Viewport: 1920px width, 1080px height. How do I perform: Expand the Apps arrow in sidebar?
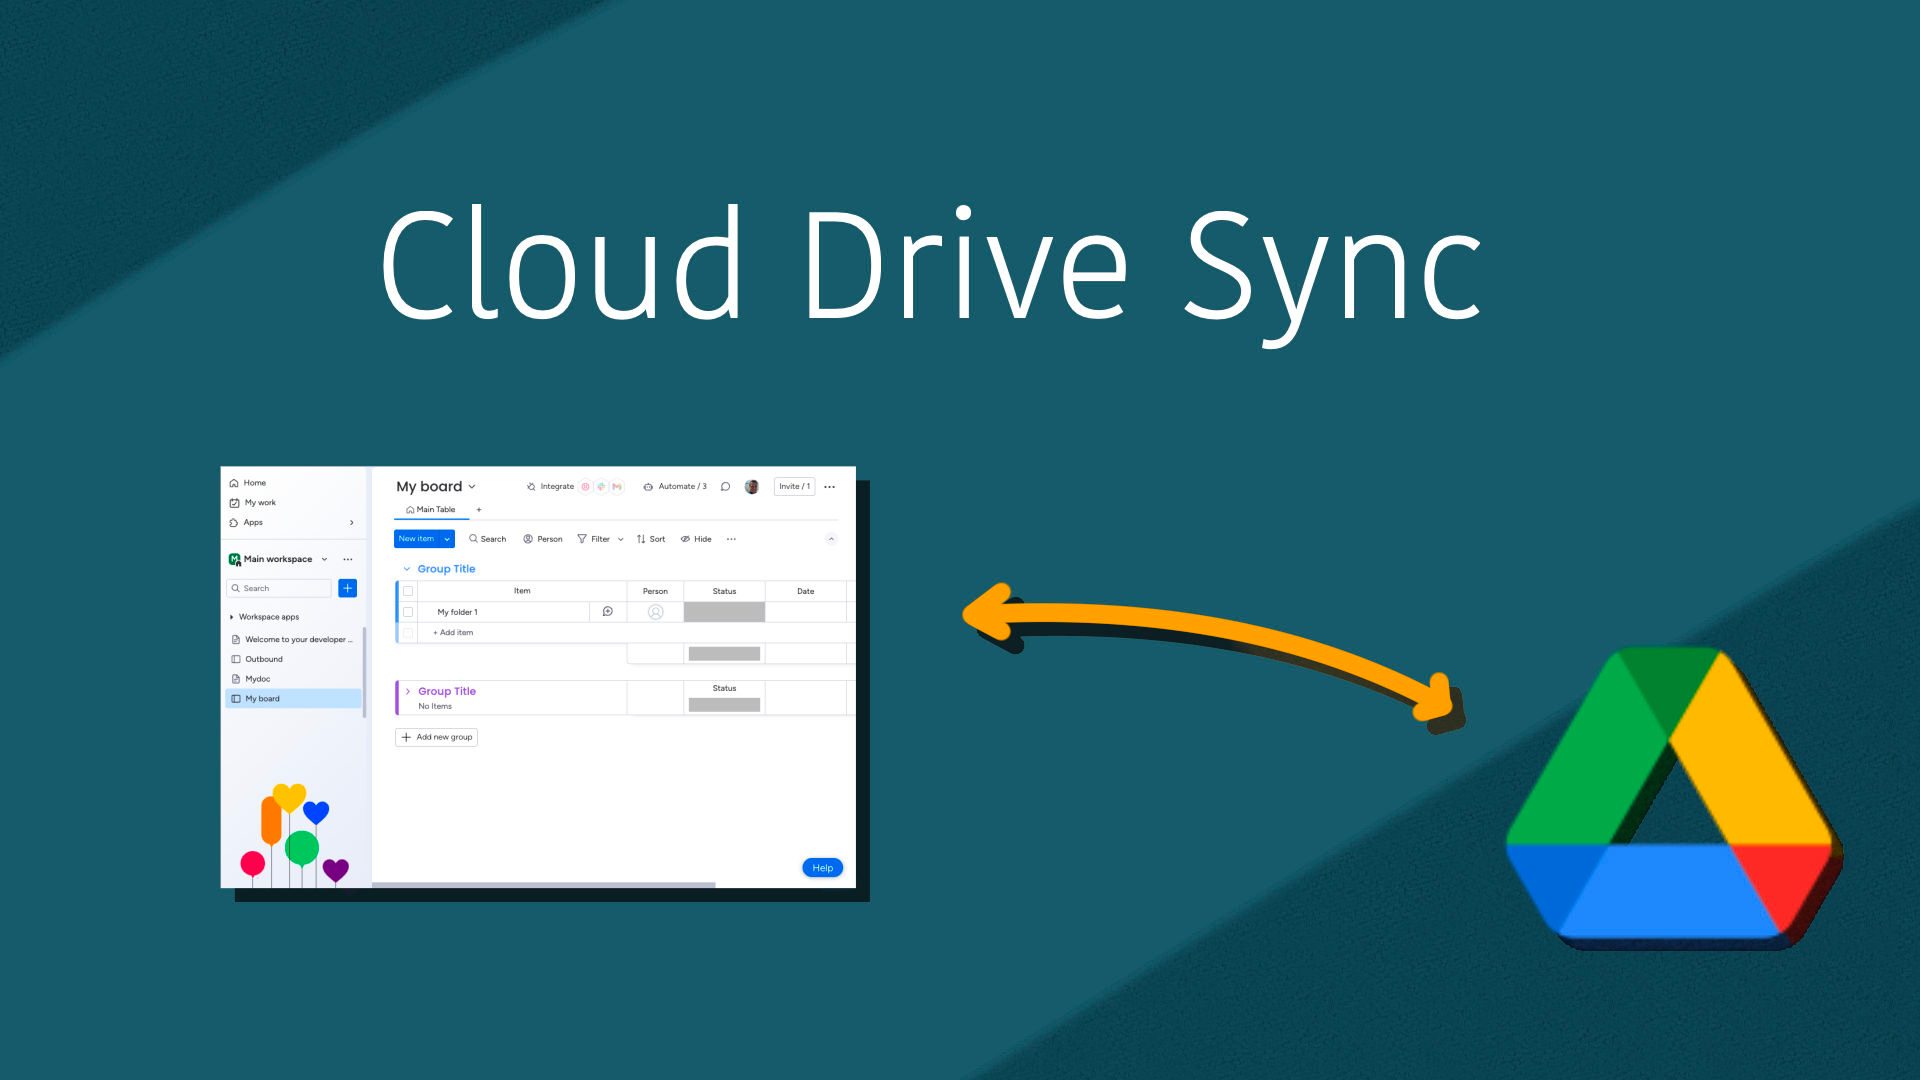[x=351, y=523]
